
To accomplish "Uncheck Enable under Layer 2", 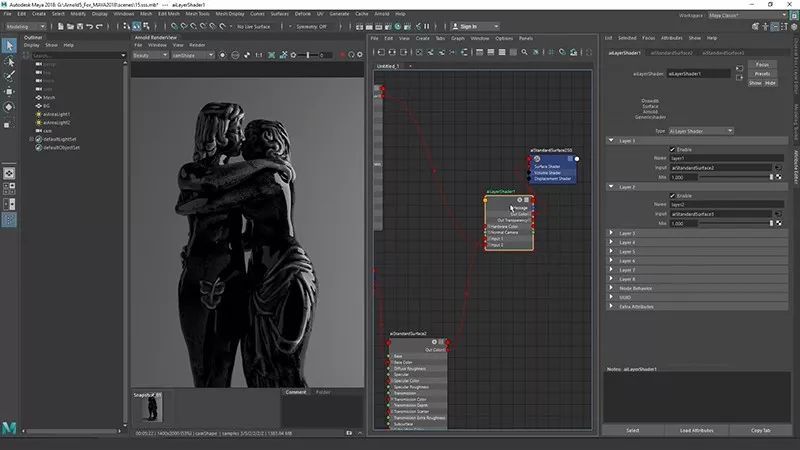I will point(672,195).
